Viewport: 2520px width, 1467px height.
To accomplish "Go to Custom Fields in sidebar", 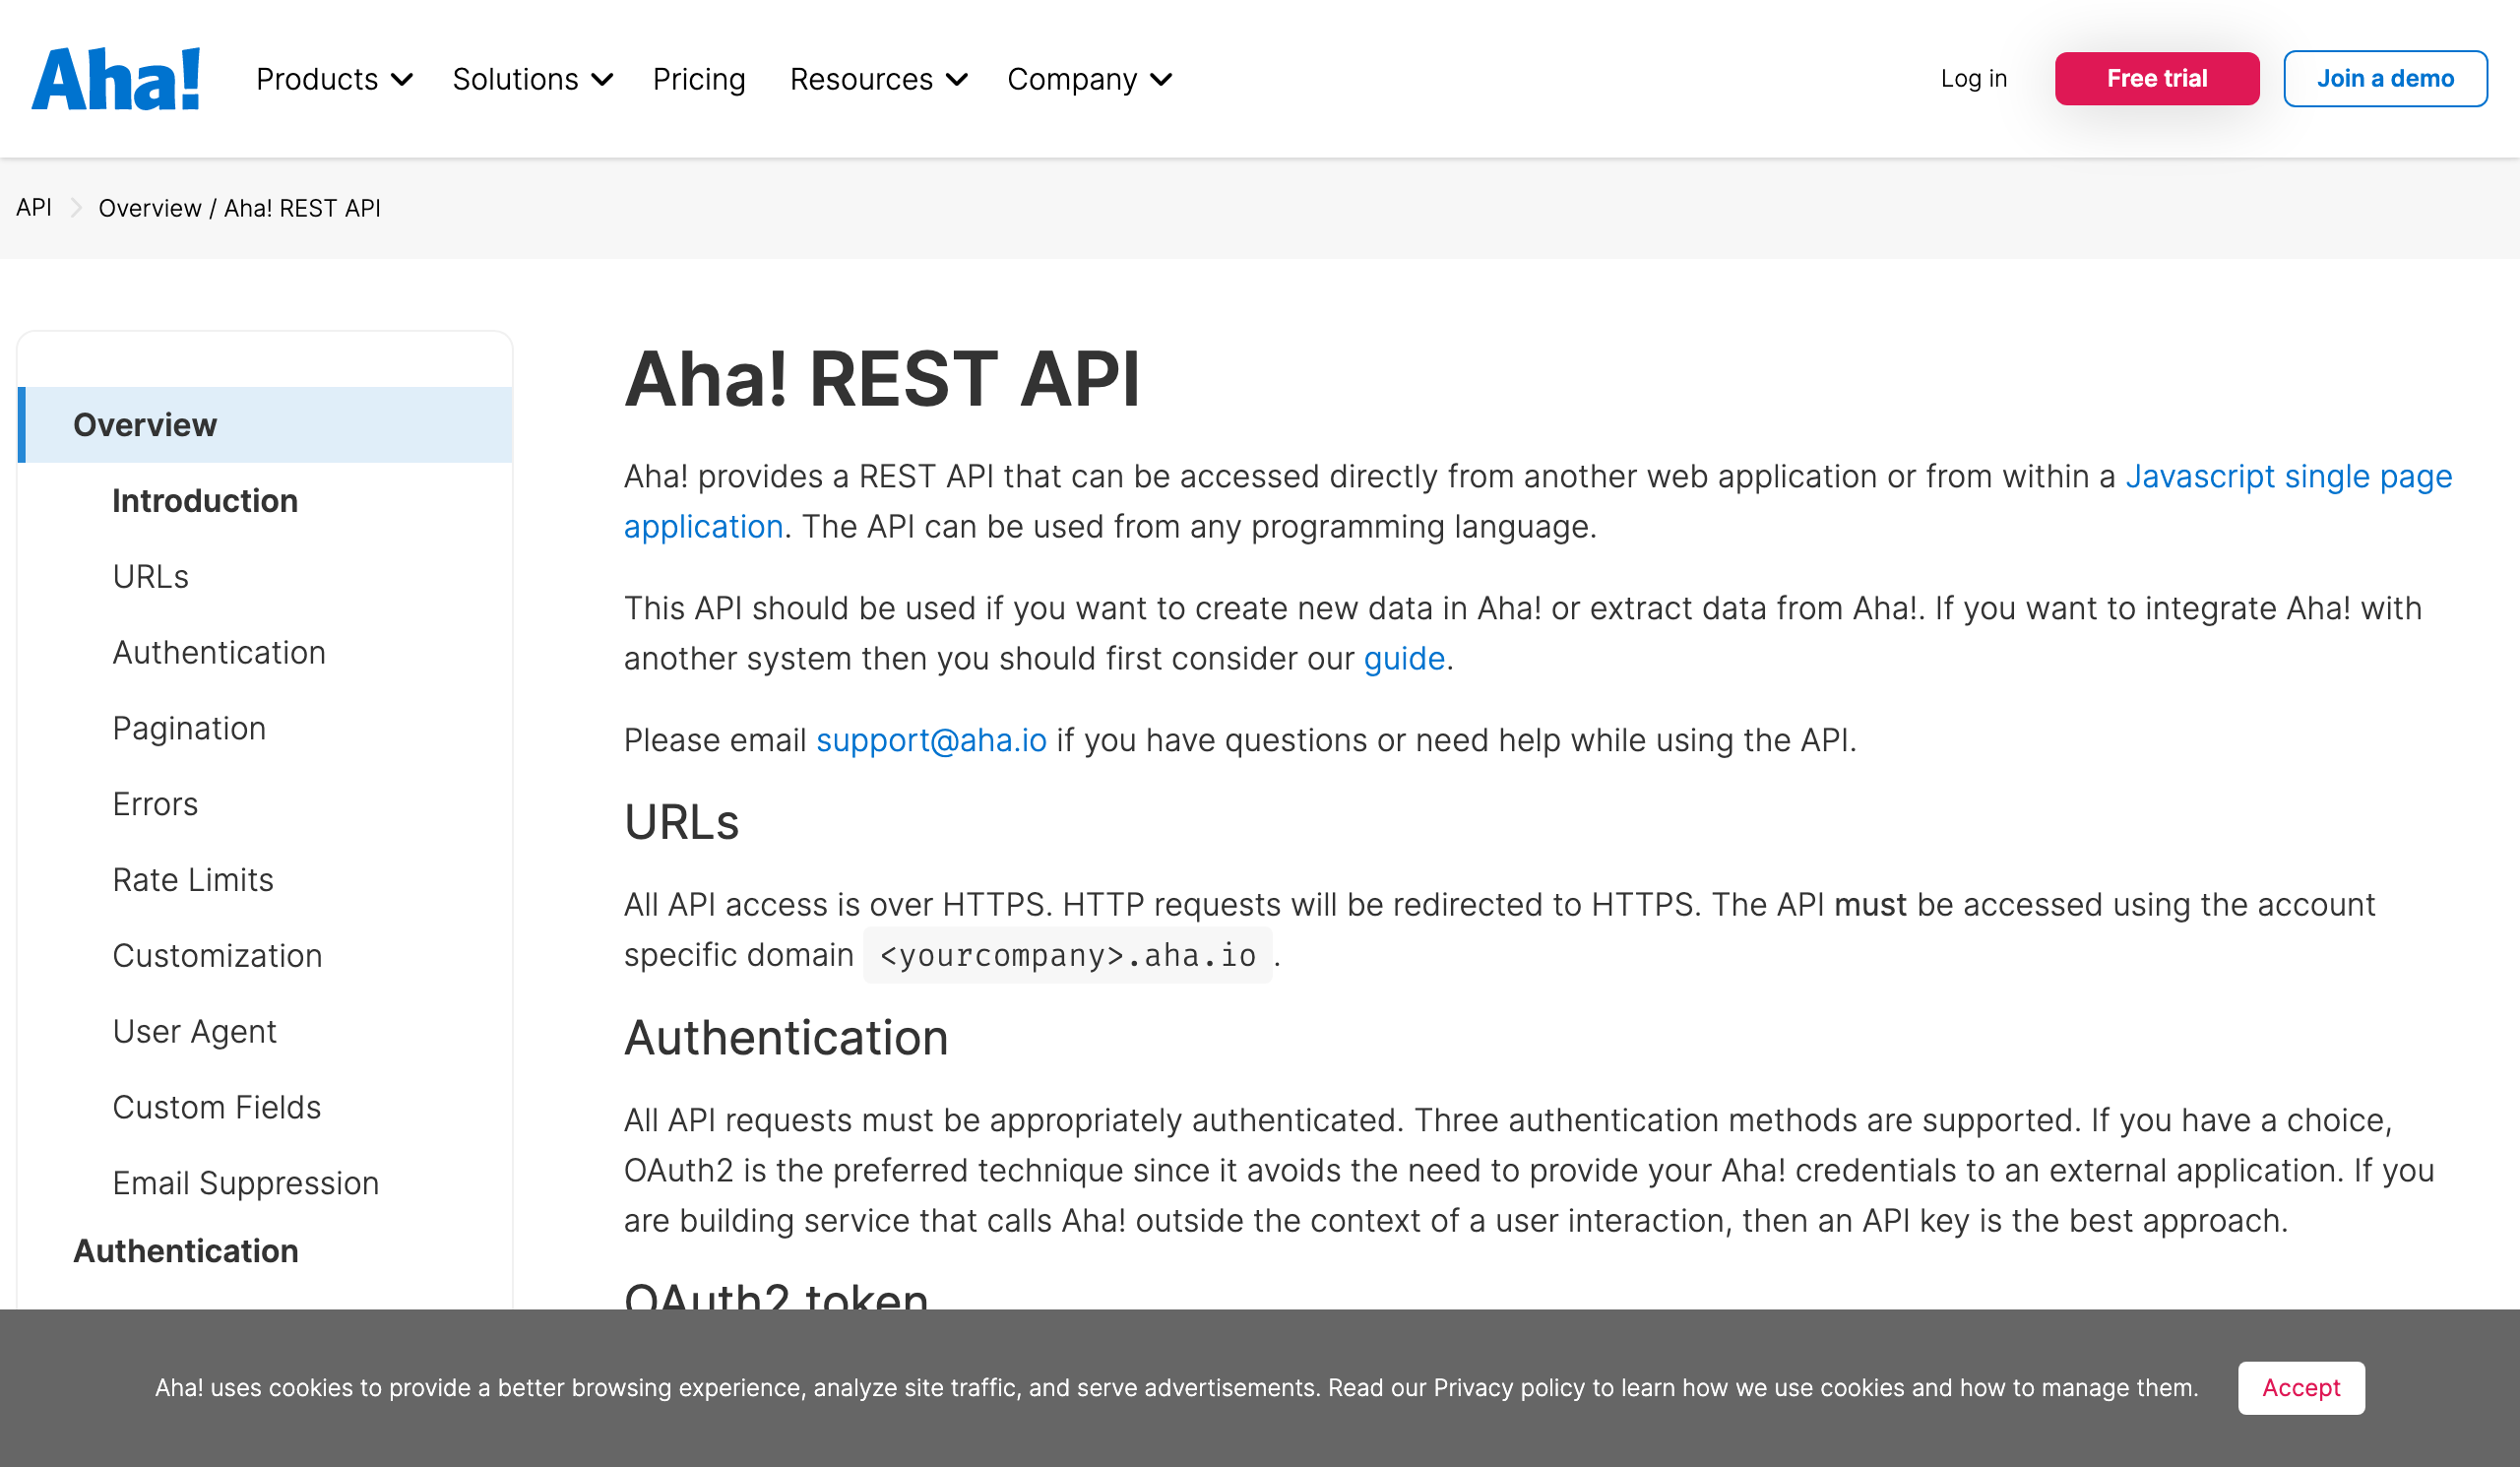I will click(x=216, y=1107).
